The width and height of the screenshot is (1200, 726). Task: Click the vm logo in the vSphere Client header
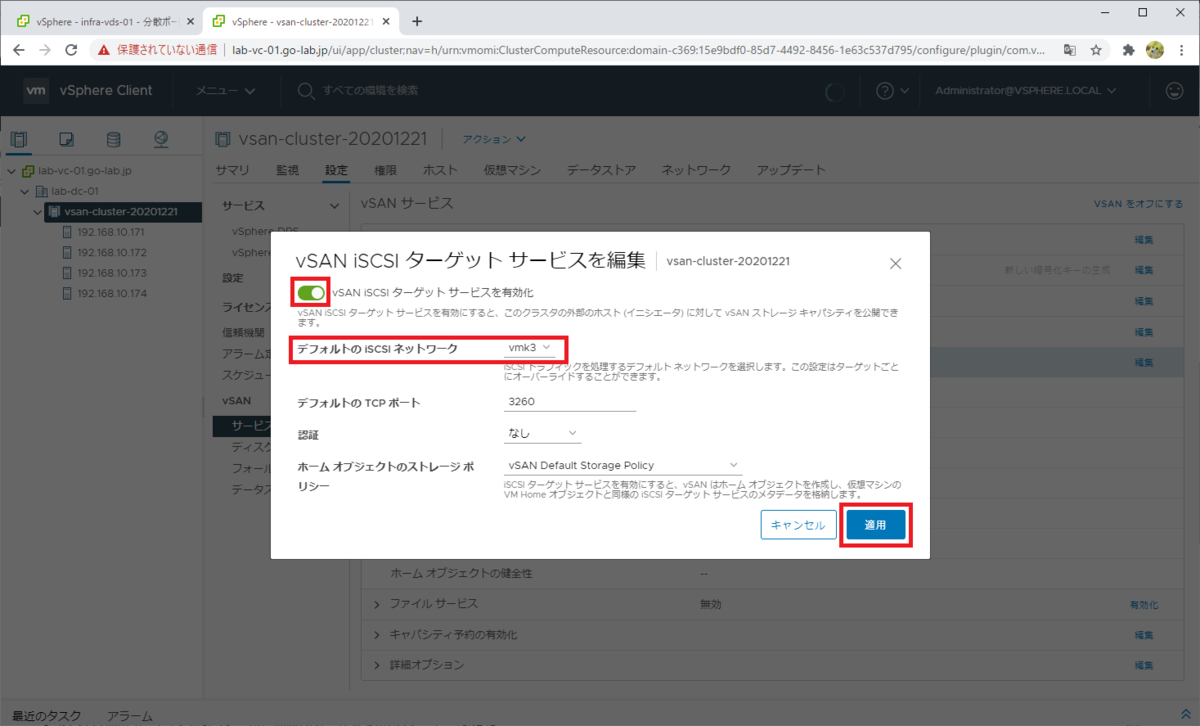[36, 90]
